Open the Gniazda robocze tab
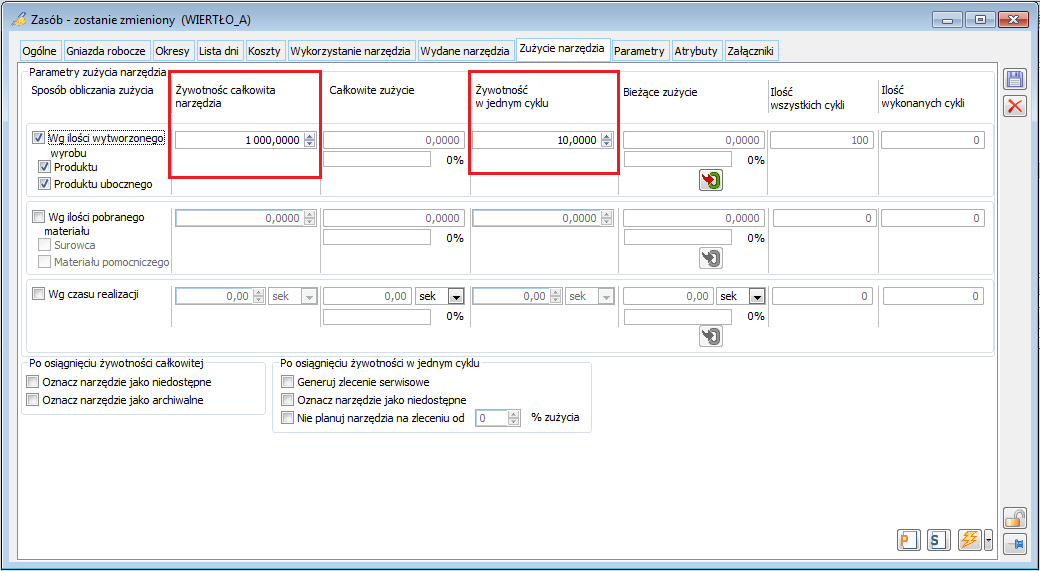 pos(107,50)
